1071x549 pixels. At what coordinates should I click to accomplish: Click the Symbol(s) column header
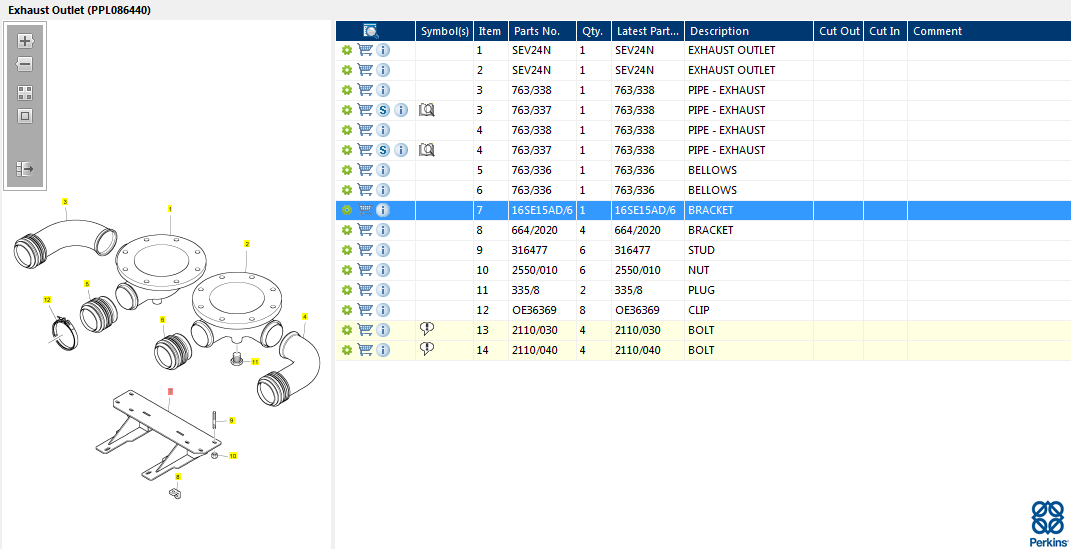[x=445, y=31]
